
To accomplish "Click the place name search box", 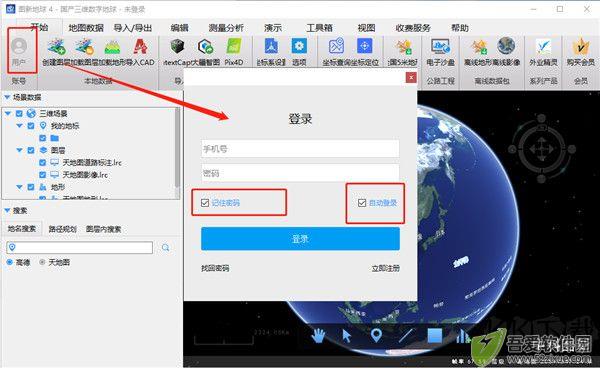I will (80, 248).
